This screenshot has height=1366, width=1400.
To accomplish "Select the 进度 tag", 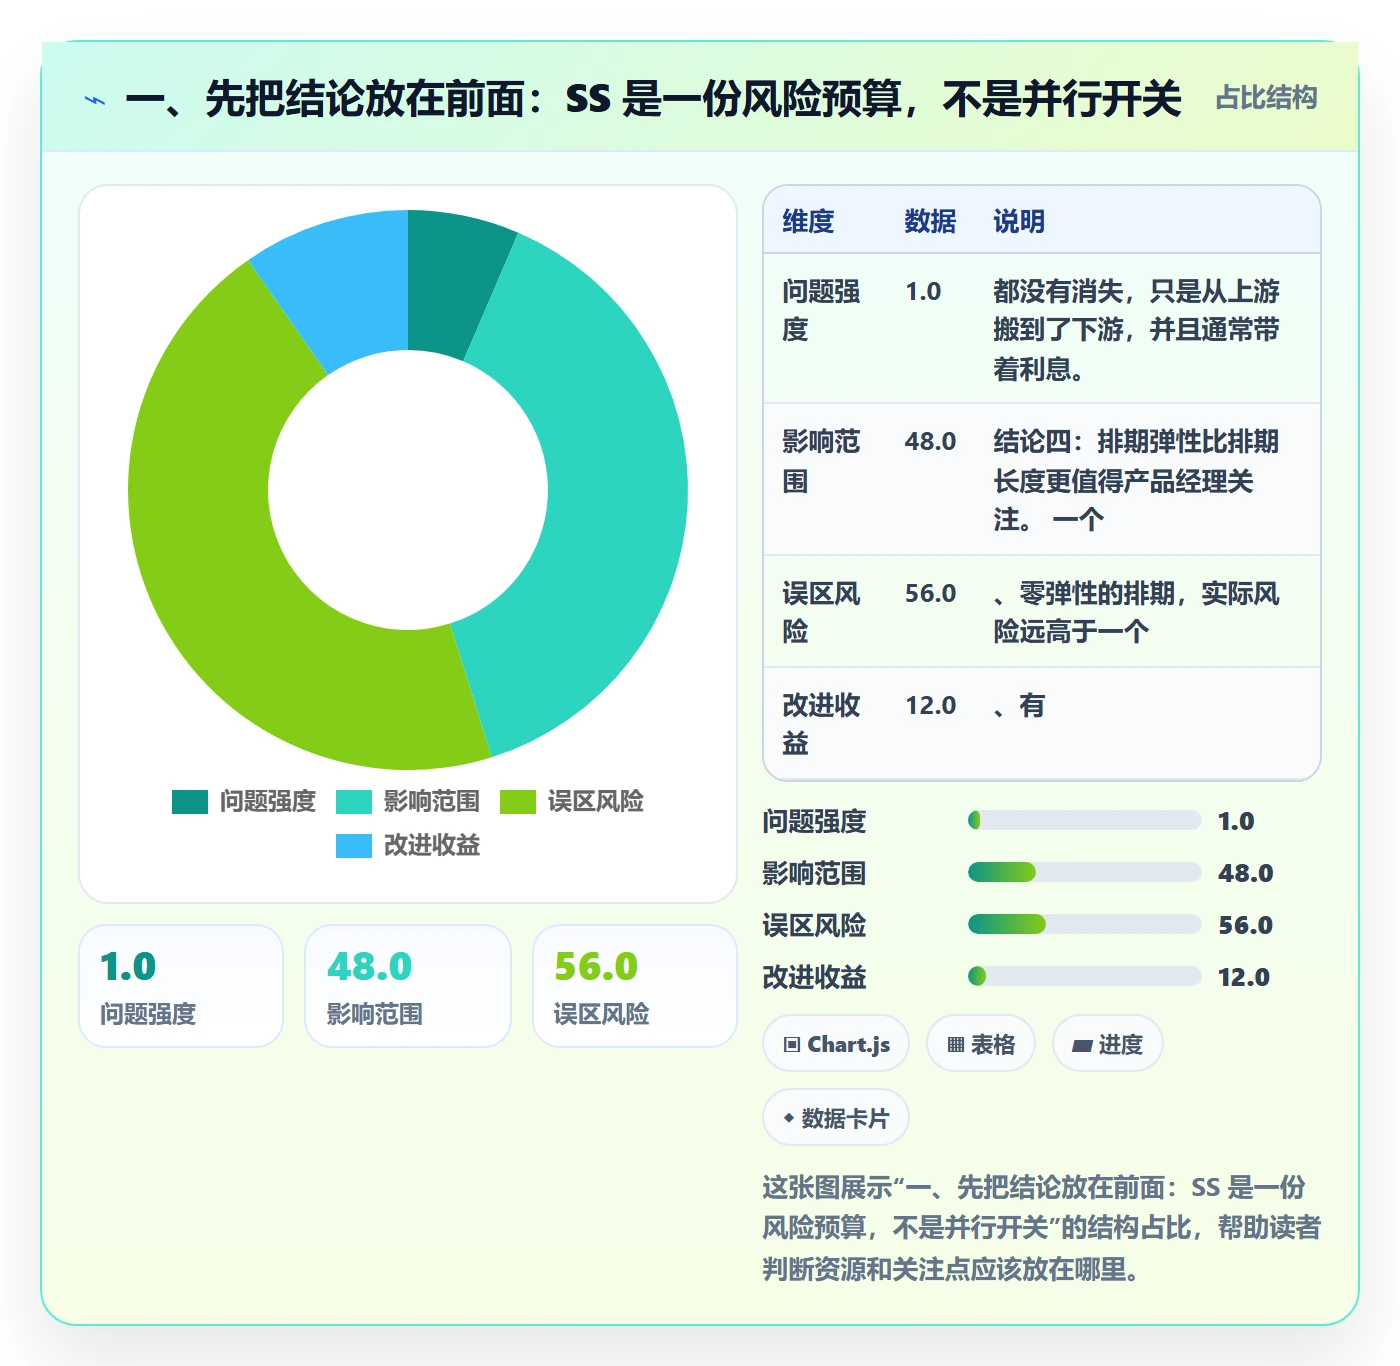I will coord(1107,1044).
